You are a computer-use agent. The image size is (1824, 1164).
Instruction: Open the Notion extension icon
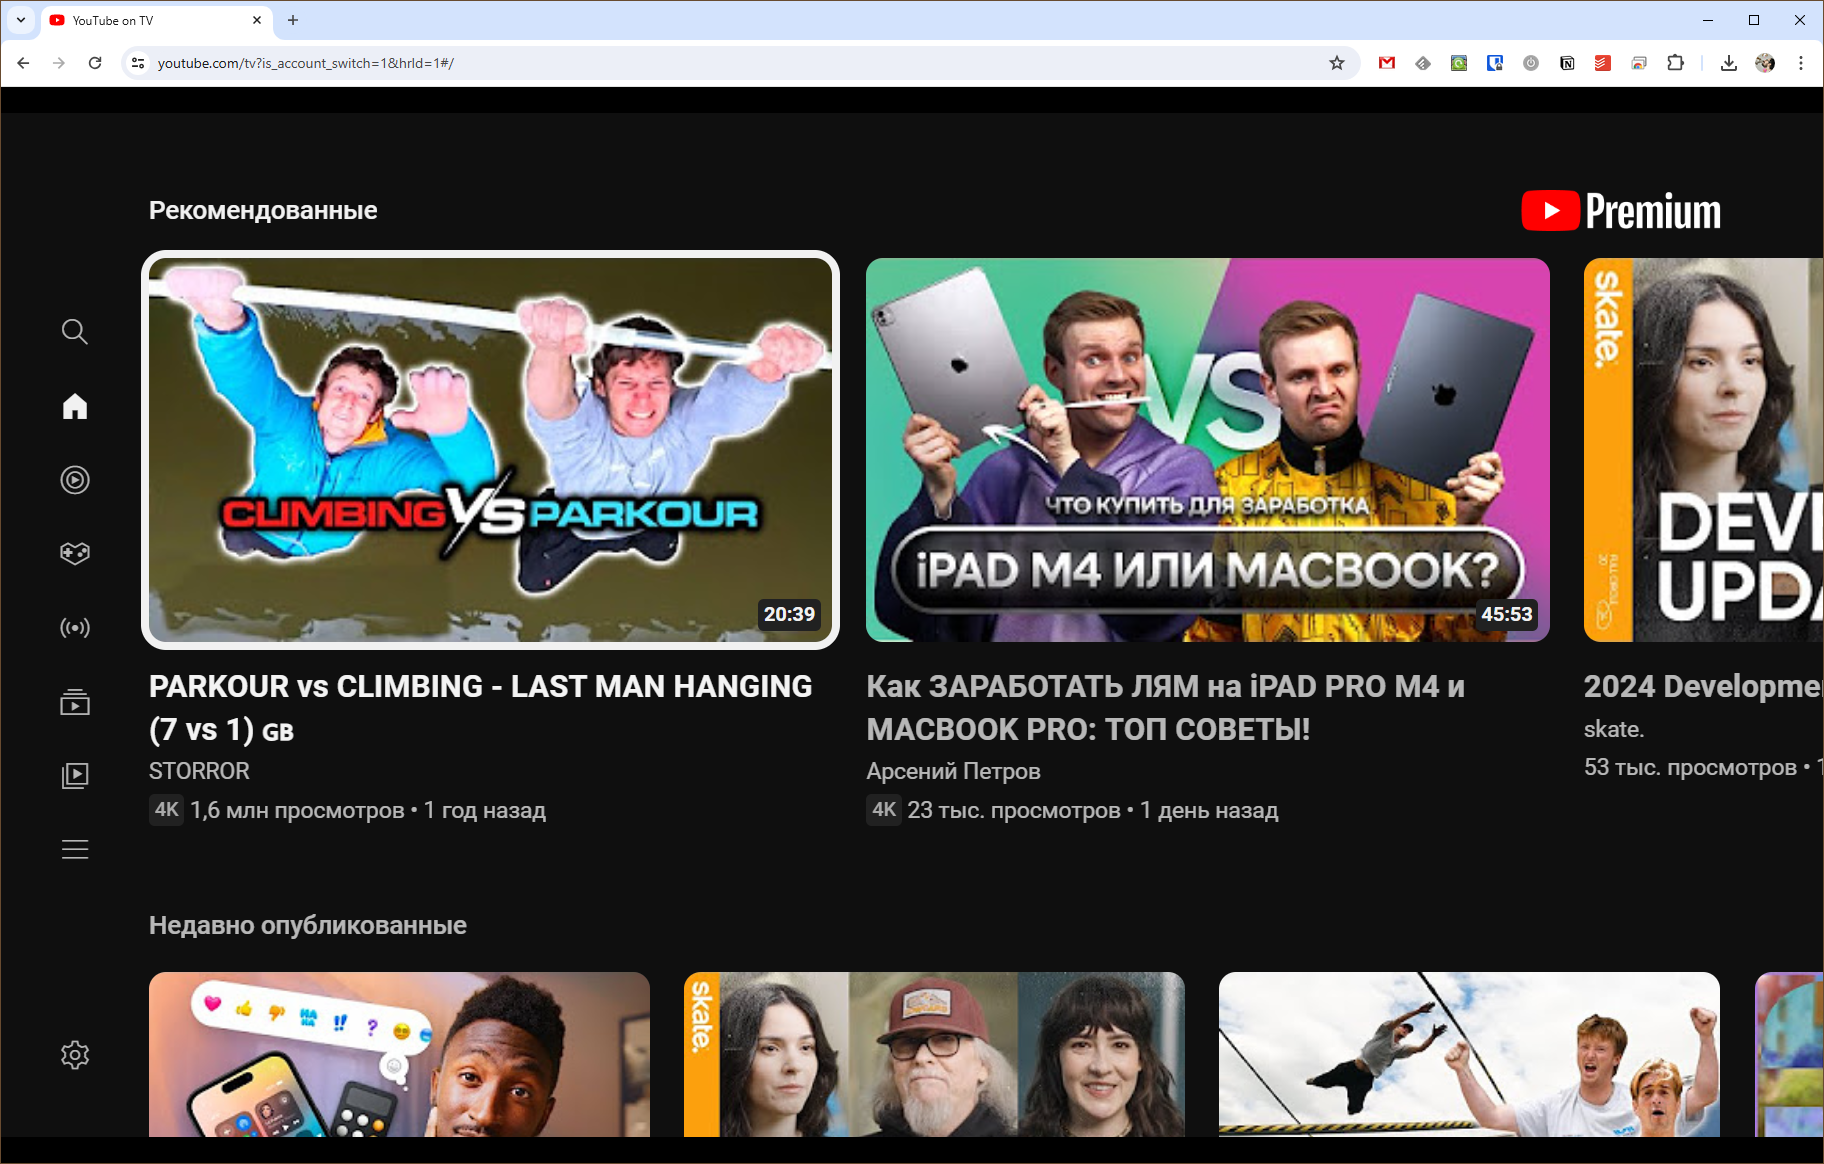1567,63
